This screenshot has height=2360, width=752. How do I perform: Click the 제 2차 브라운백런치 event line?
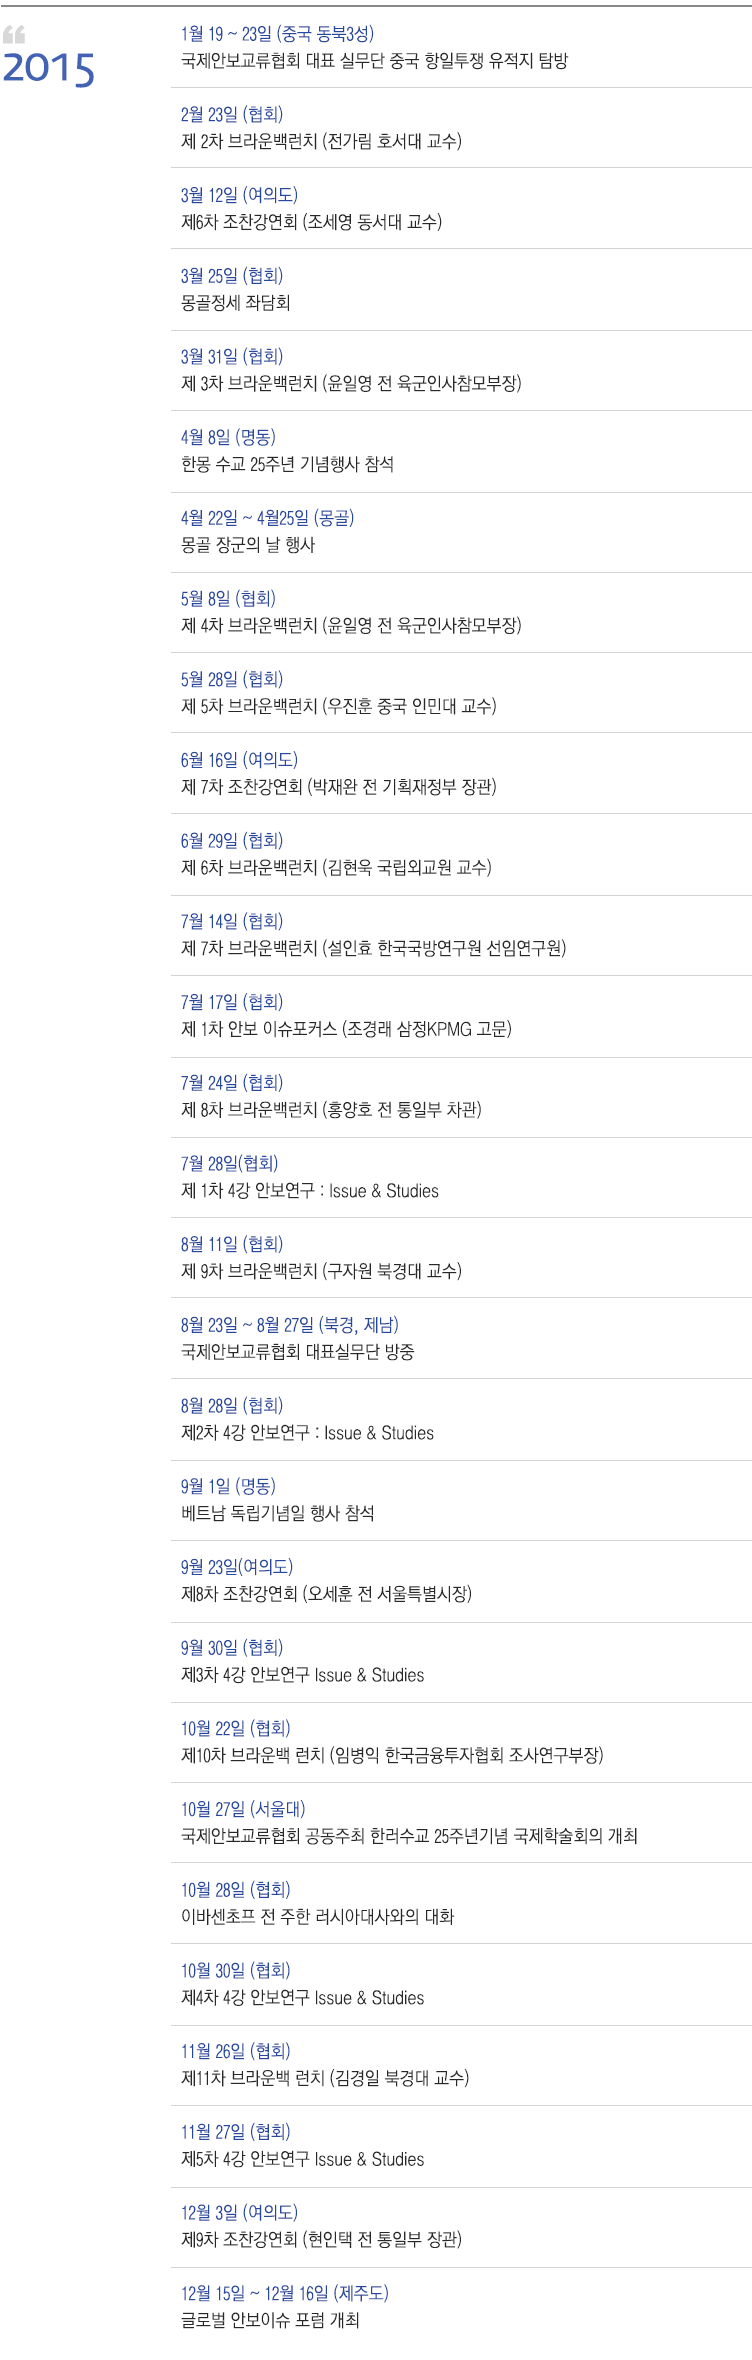[x=321, y=141]
